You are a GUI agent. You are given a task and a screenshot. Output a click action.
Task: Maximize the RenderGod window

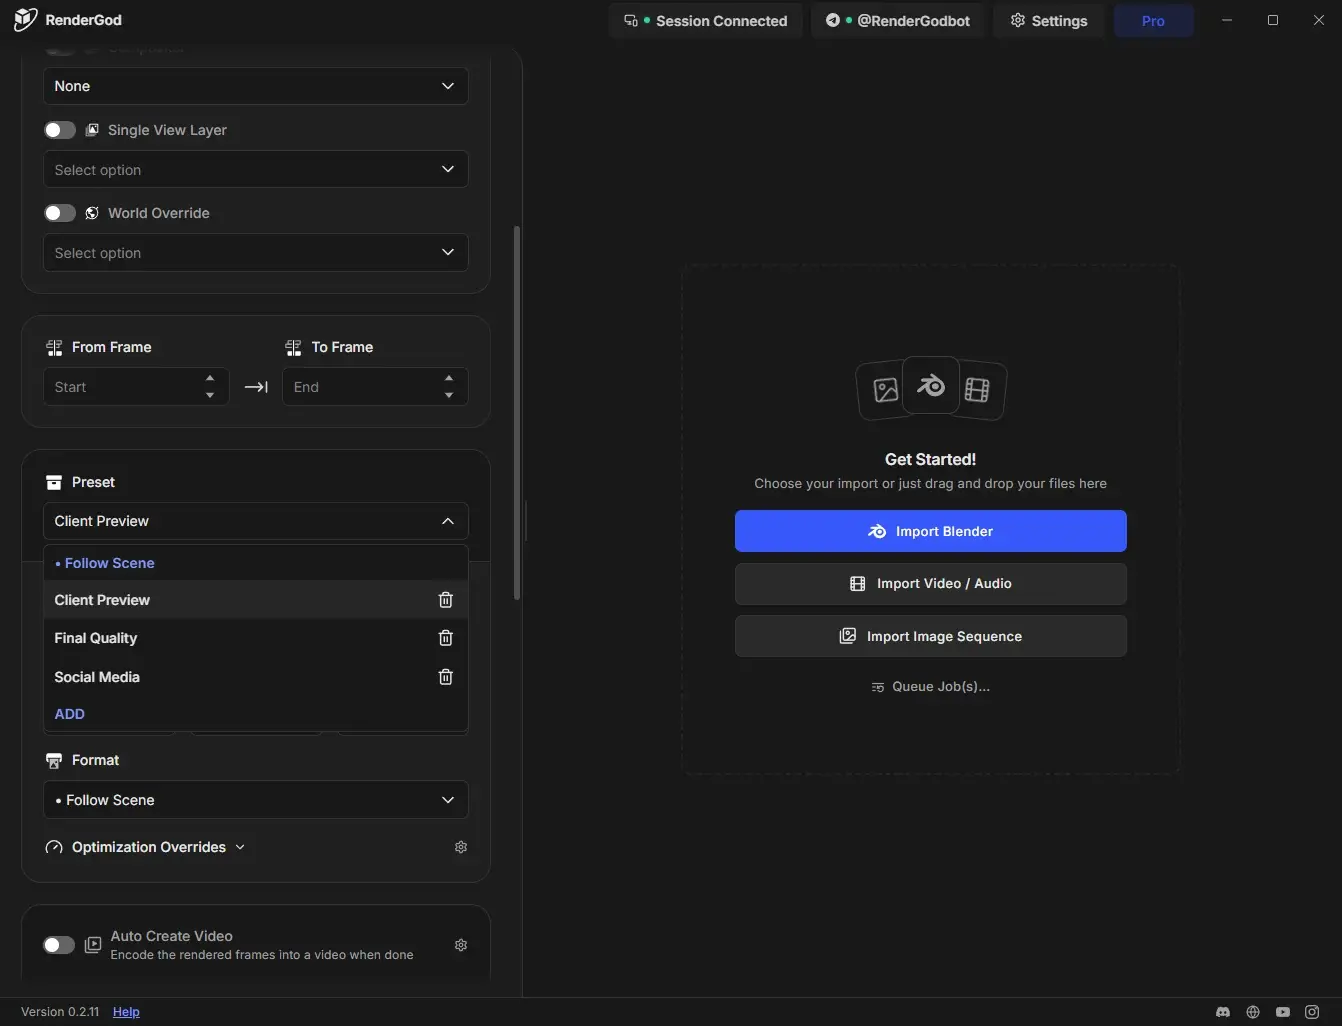(x=1273, y=20)
